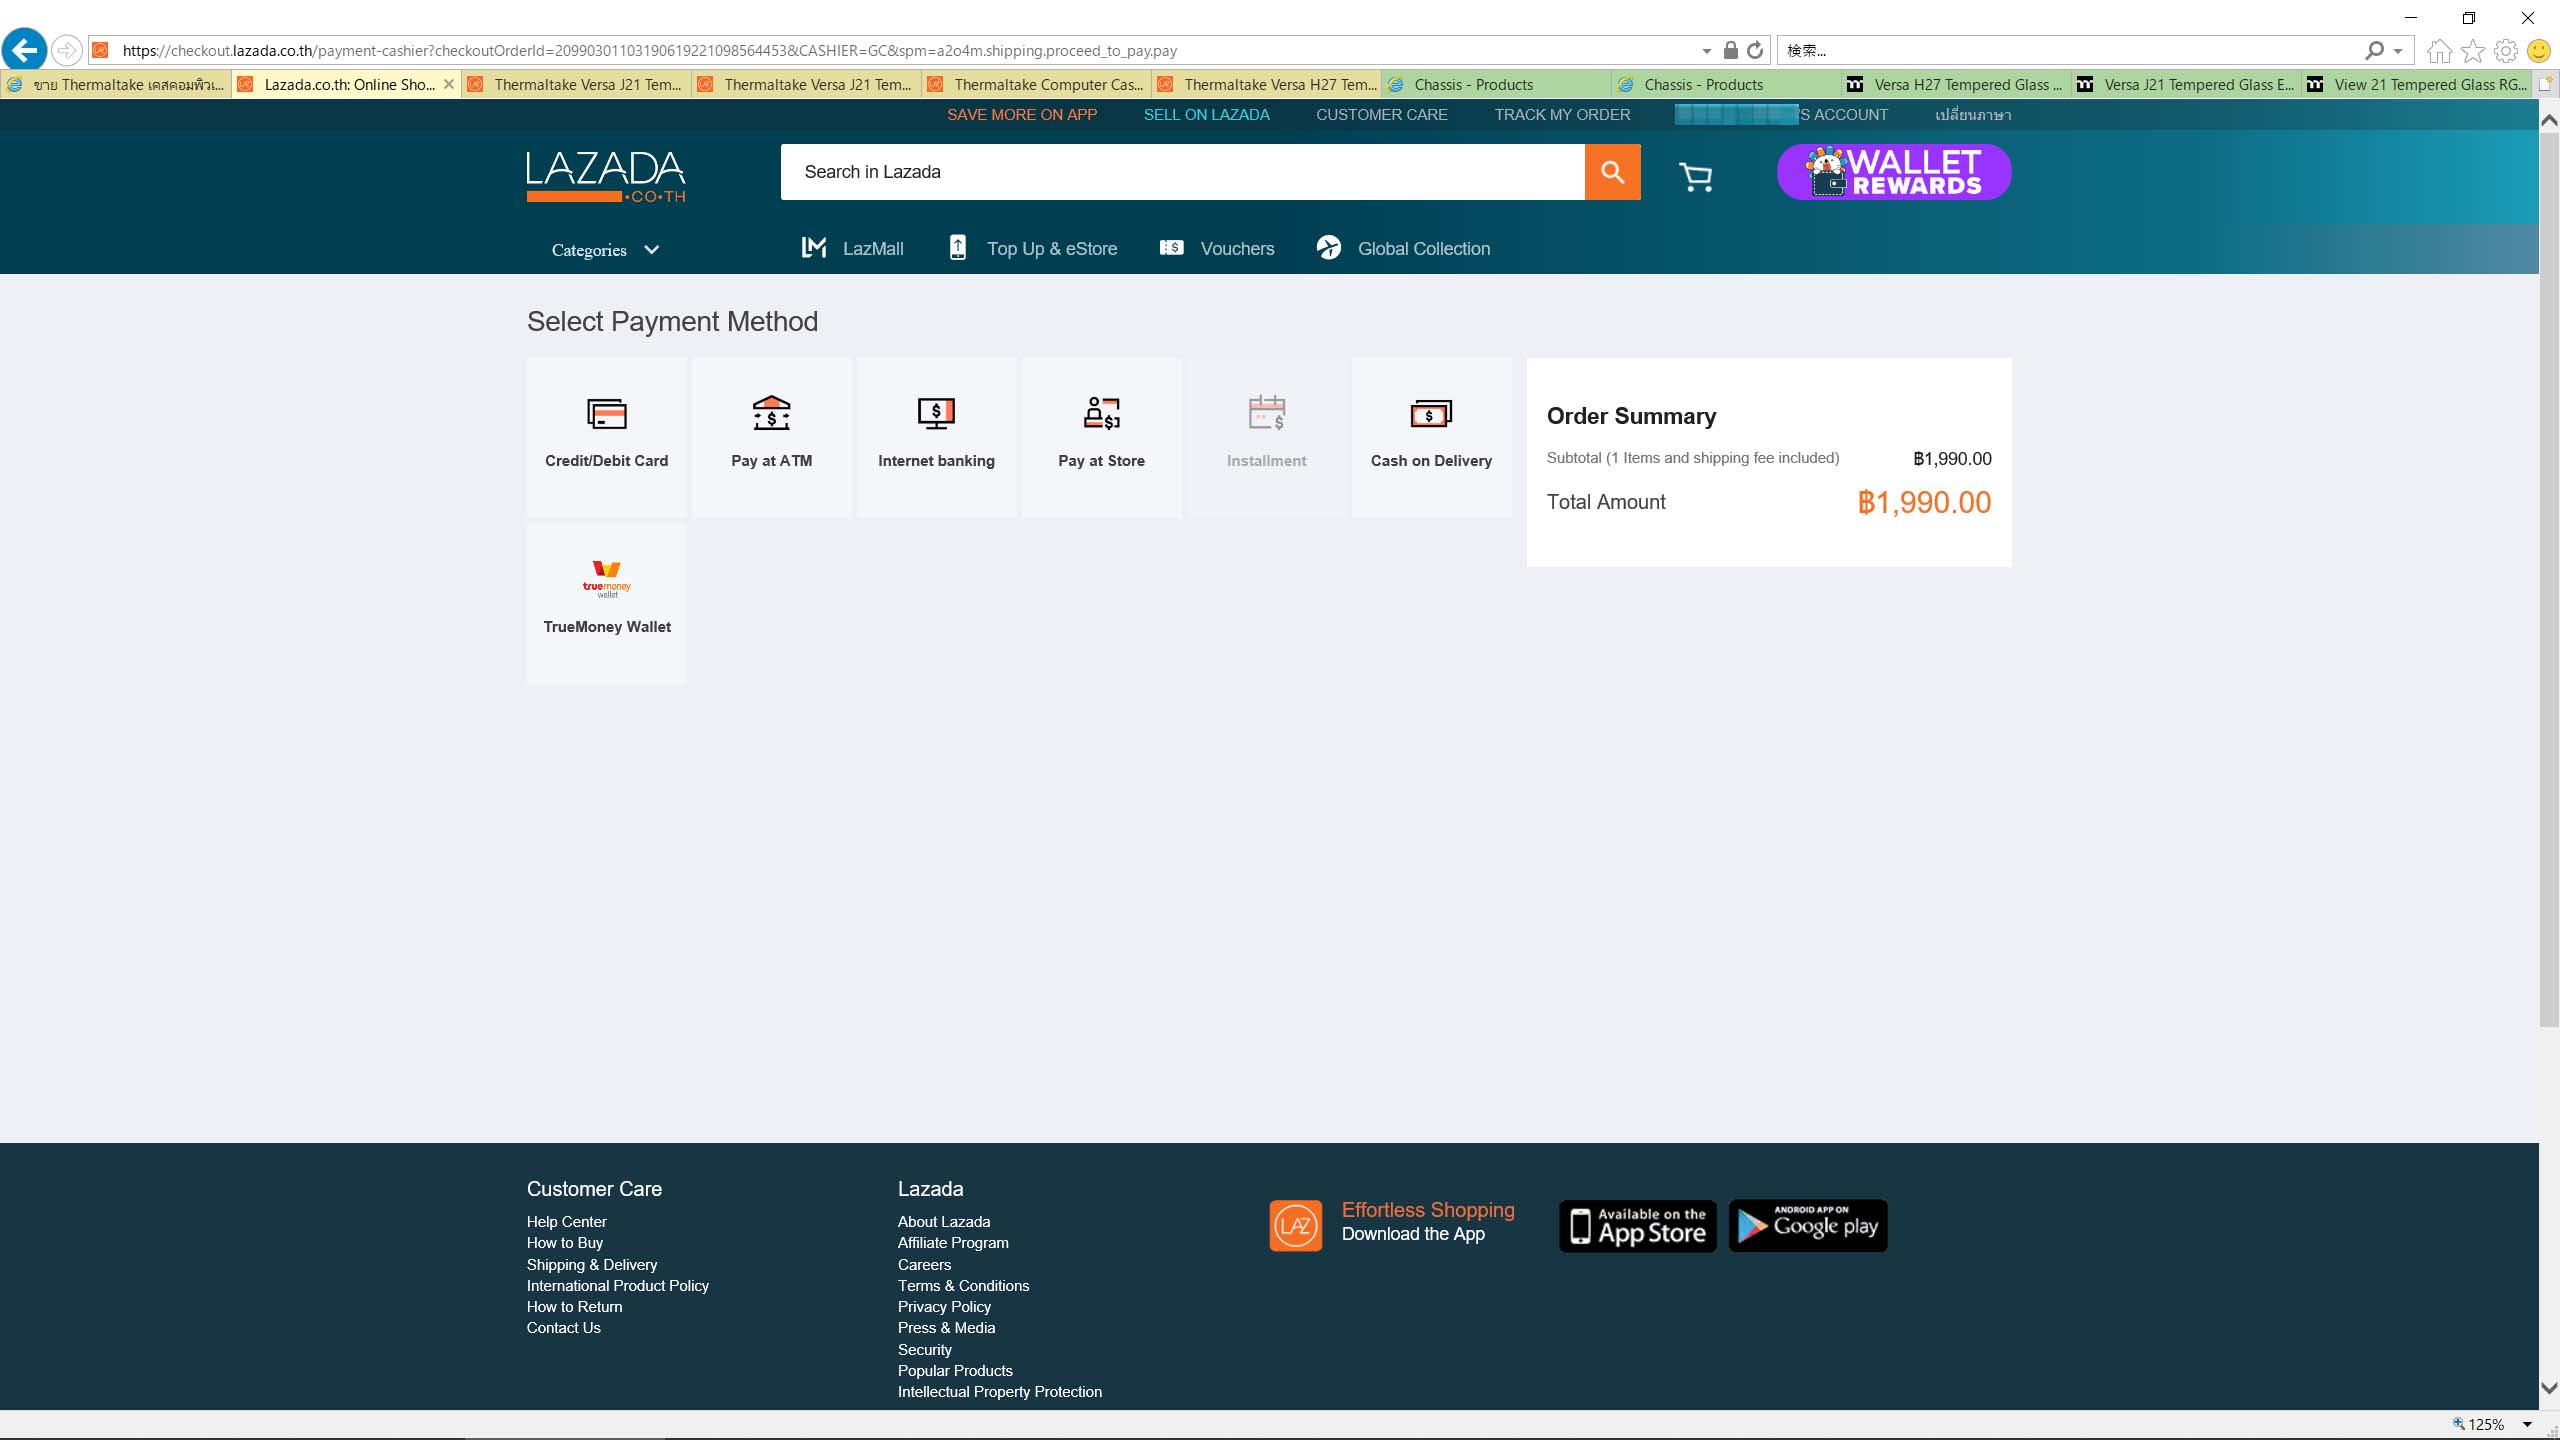Choose Pay at Store method
This screenshot has height=1440, width=2560.
coord(1101,437)
